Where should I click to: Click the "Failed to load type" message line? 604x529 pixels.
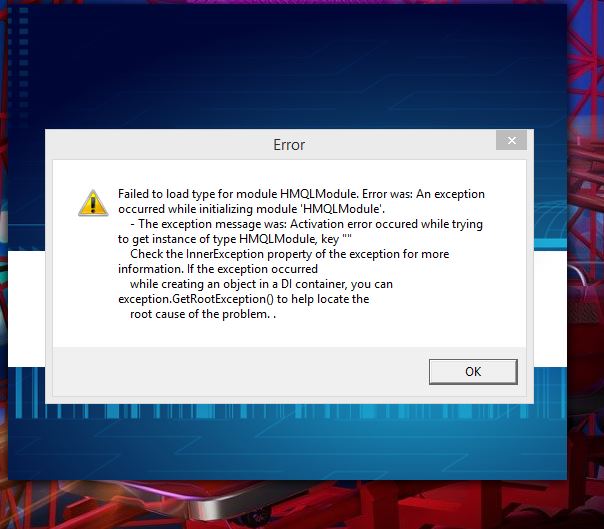[x=301, y=194]
